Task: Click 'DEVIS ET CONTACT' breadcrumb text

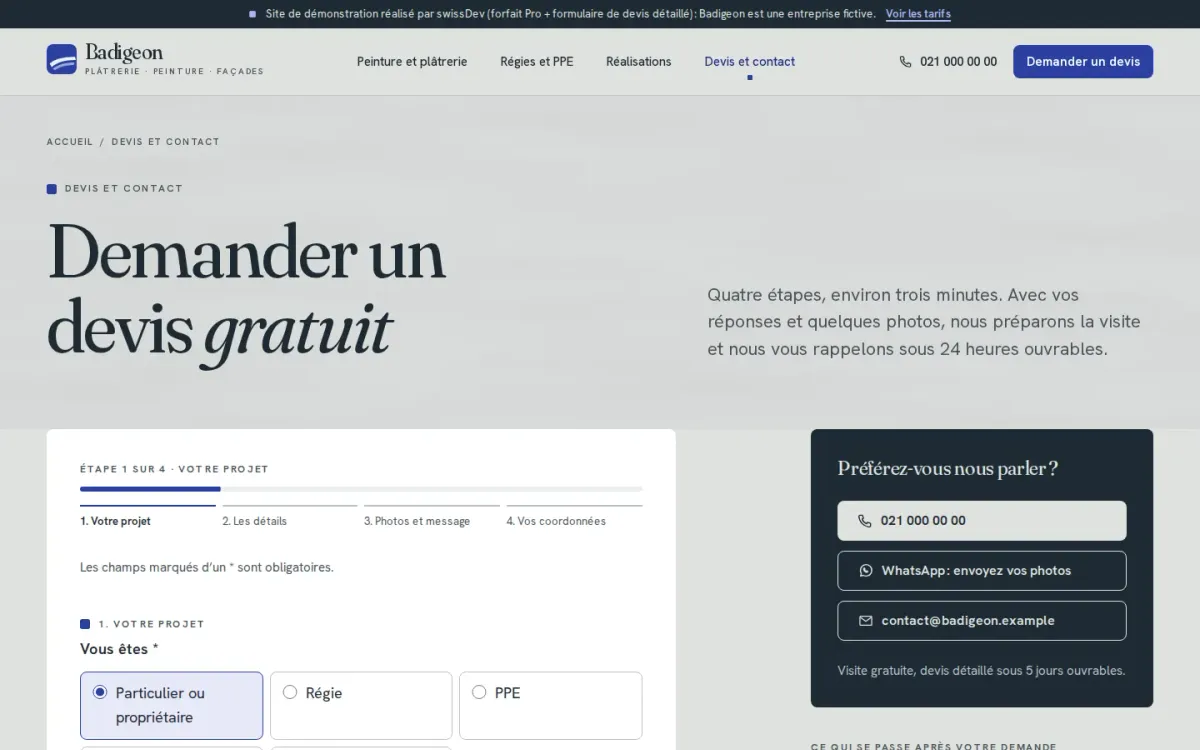Action: click(165, 142)
